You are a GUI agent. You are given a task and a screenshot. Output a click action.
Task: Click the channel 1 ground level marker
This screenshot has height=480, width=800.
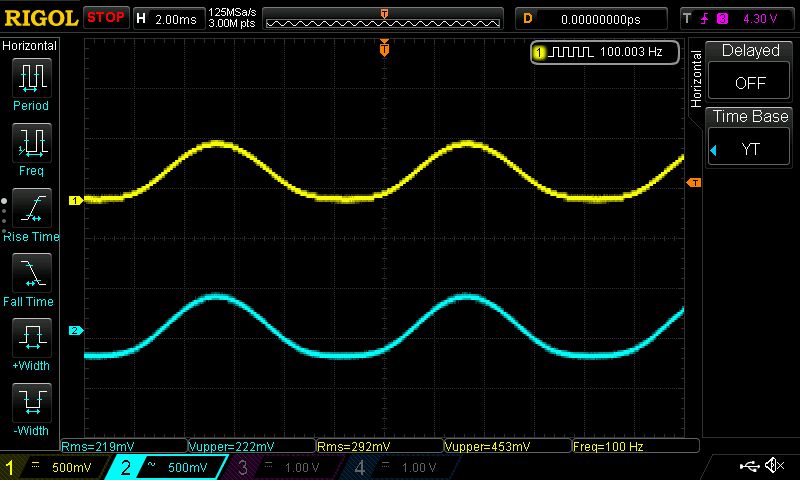point(76,200)
